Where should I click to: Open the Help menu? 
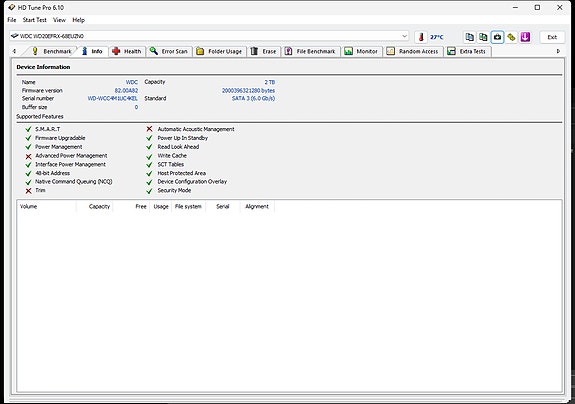pyautogui.click(x=78, y=20)
